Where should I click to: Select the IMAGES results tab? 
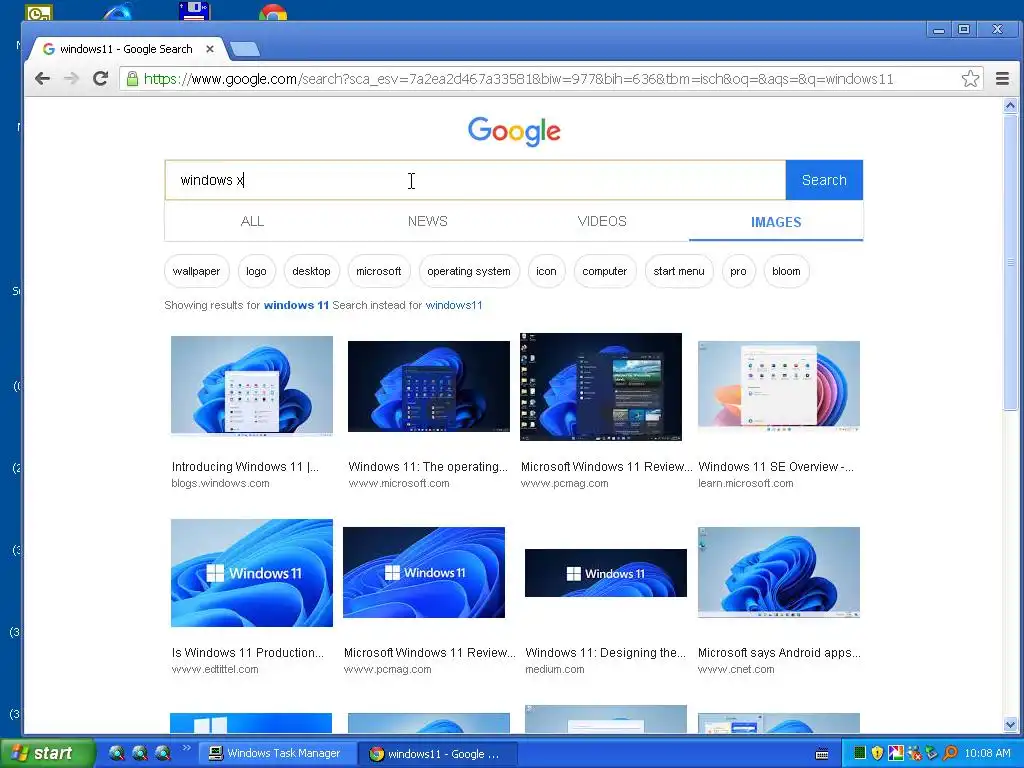point(776,222)
